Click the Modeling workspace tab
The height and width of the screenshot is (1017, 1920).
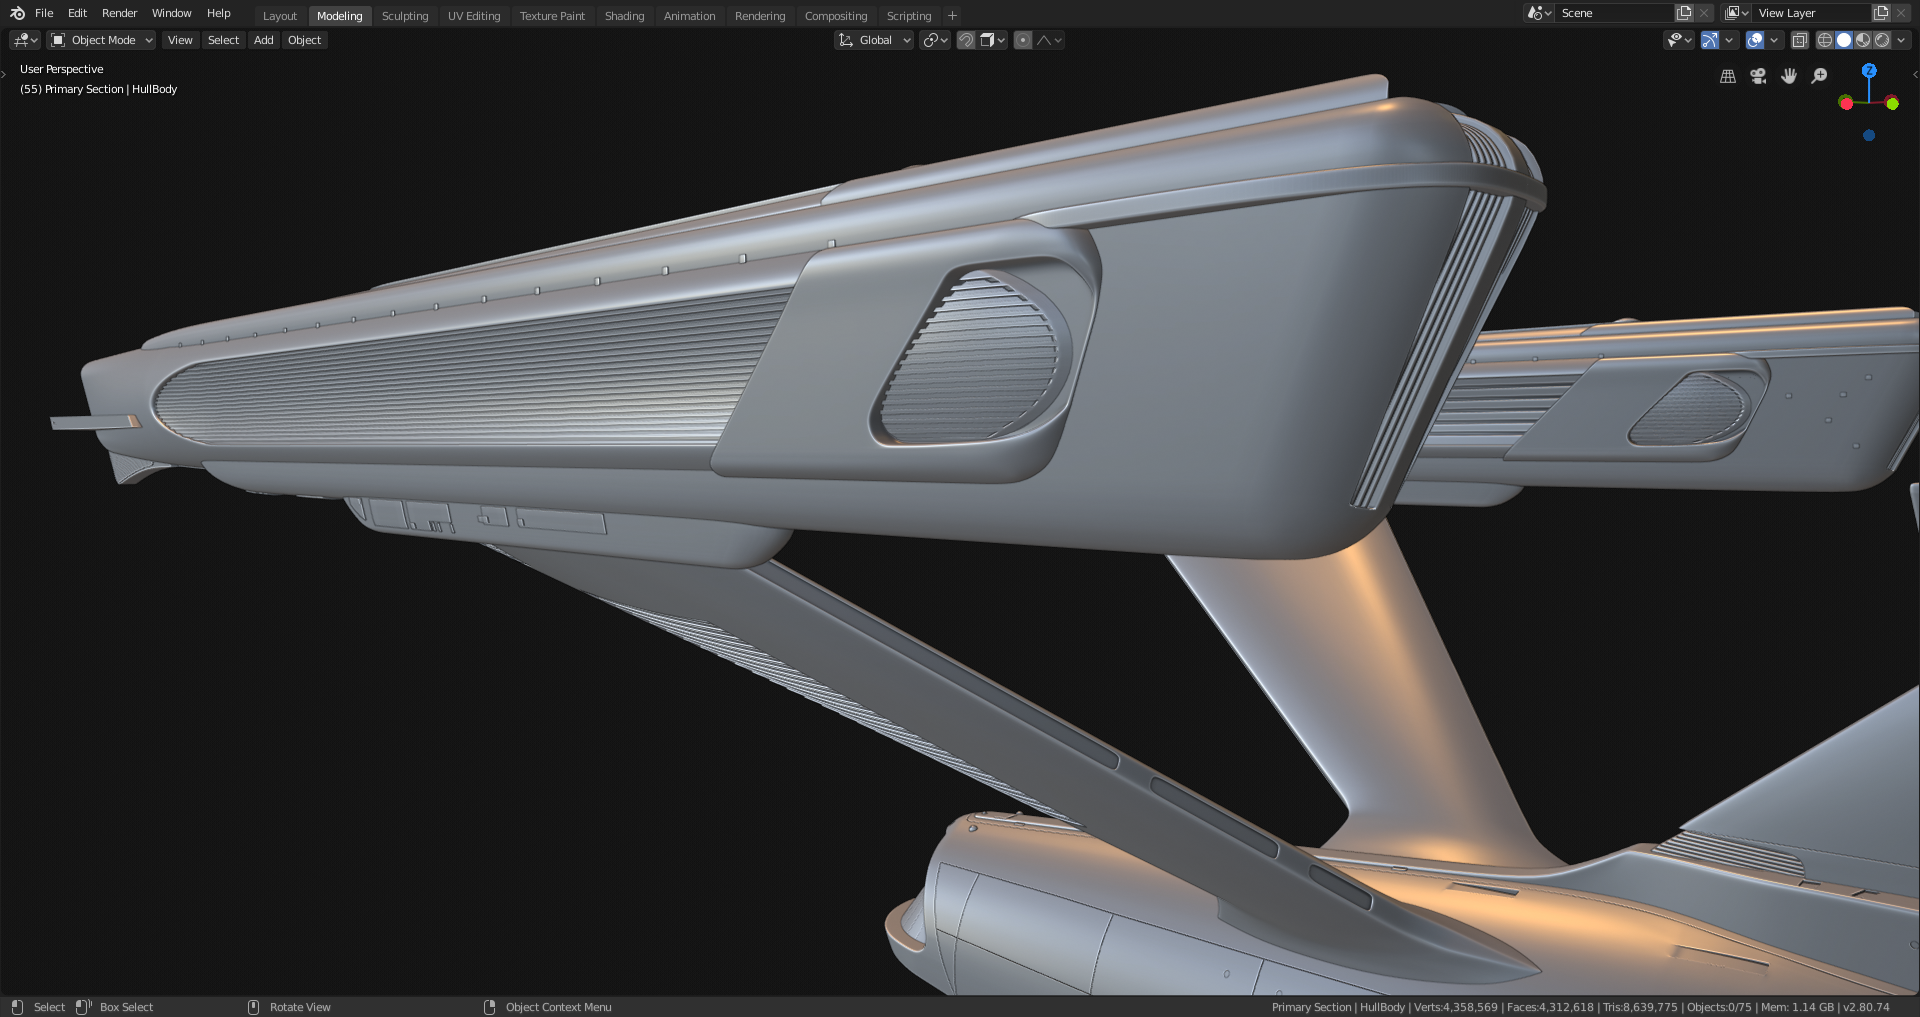tap(340, 16)
